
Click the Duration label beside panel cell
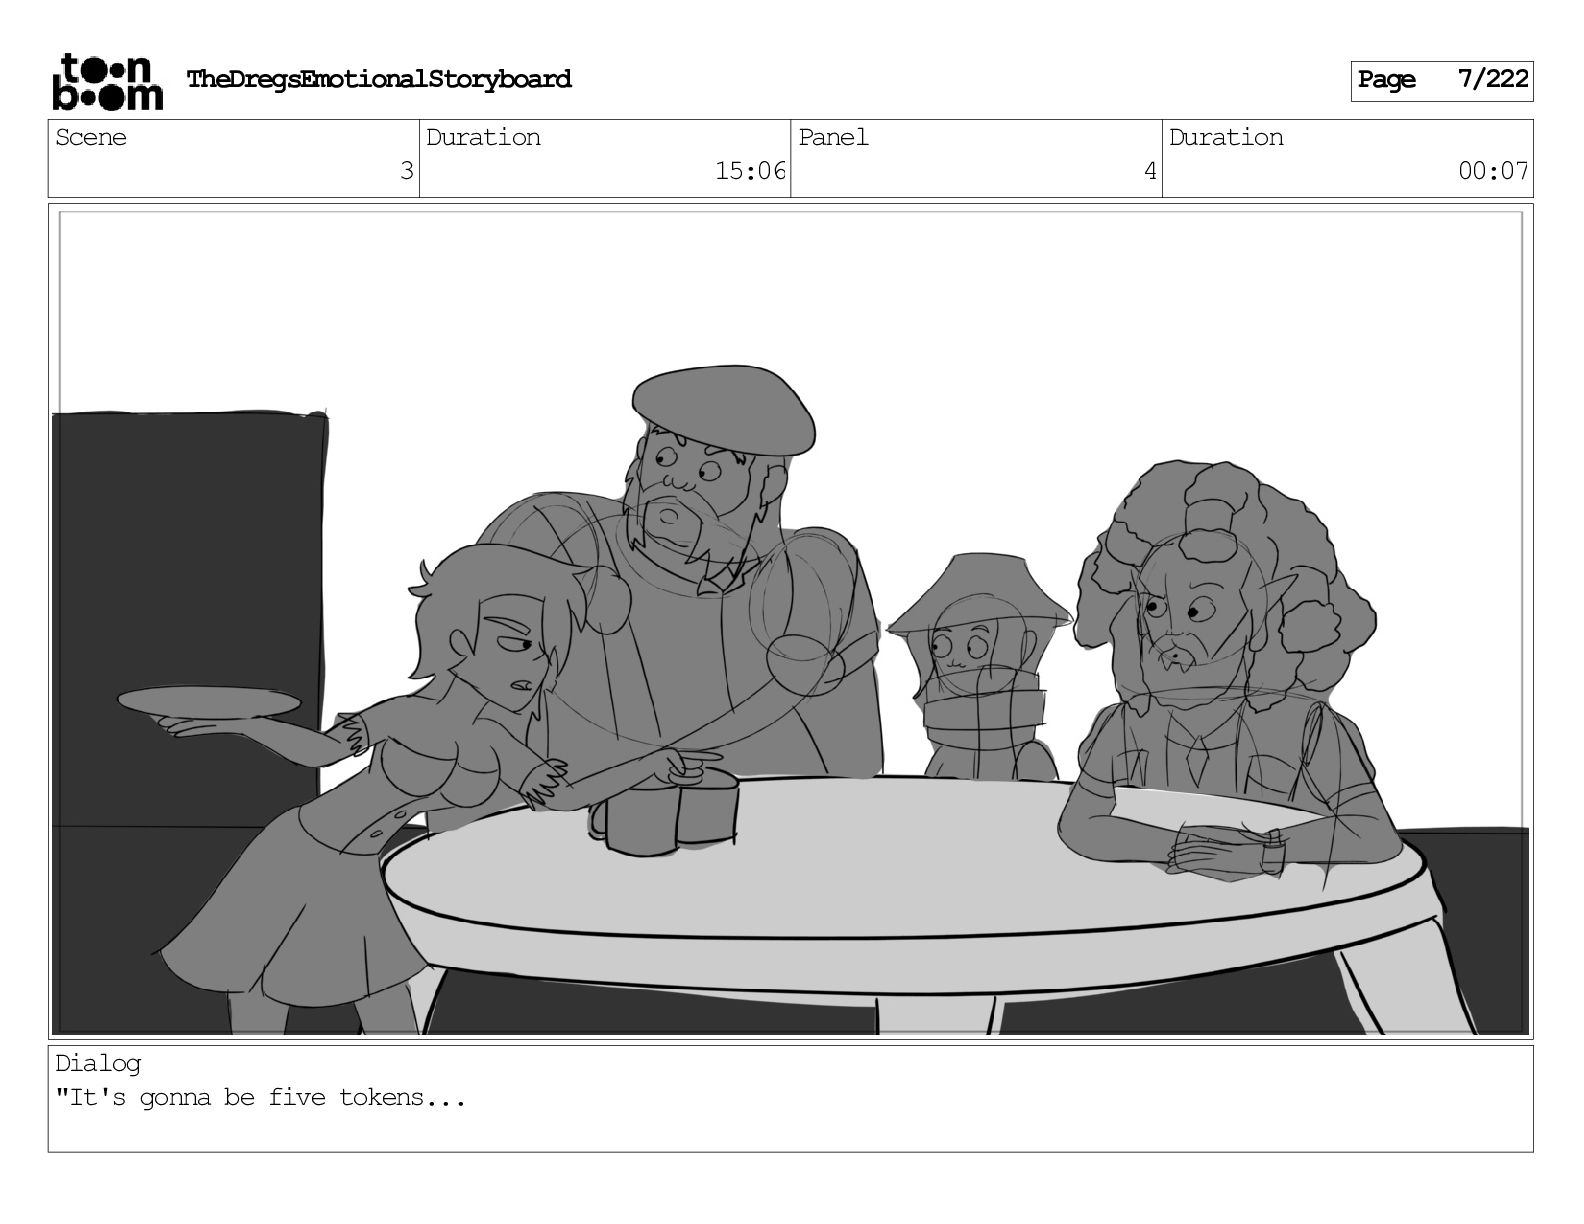(x=1226, y=137)
